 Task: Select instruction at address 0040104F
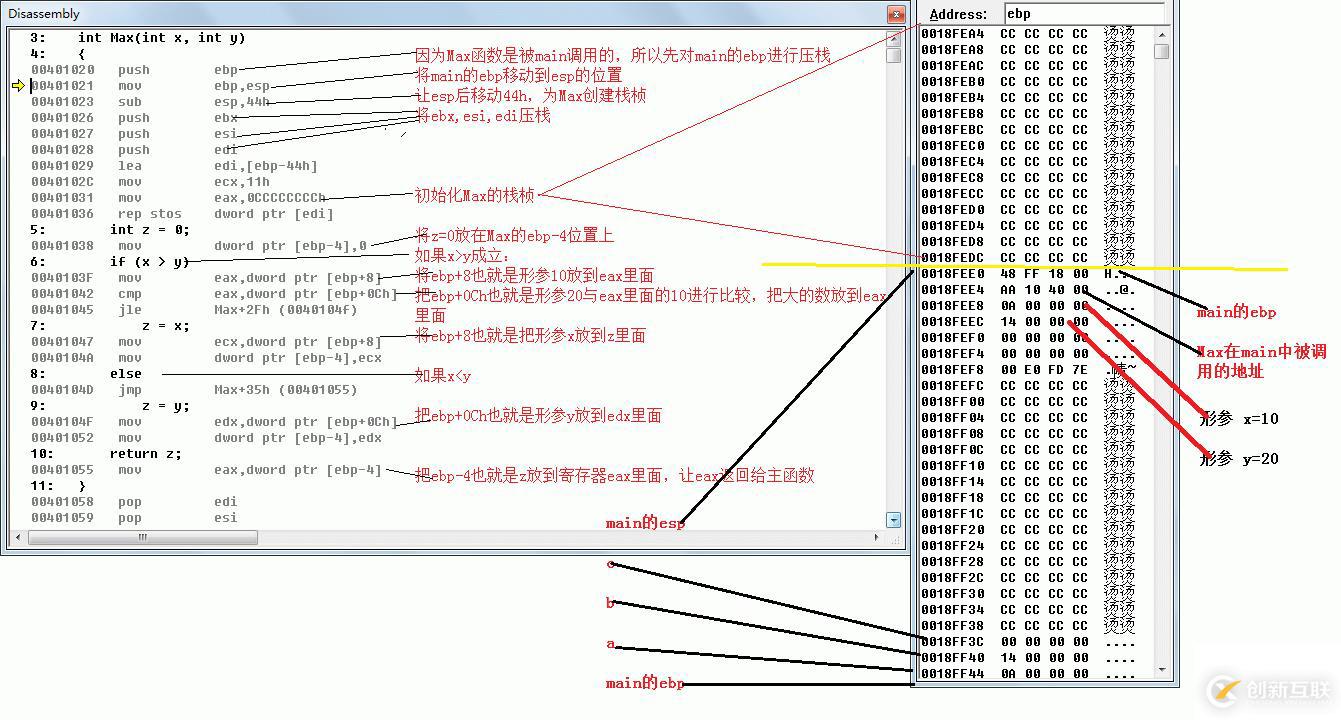pos(214,422)
